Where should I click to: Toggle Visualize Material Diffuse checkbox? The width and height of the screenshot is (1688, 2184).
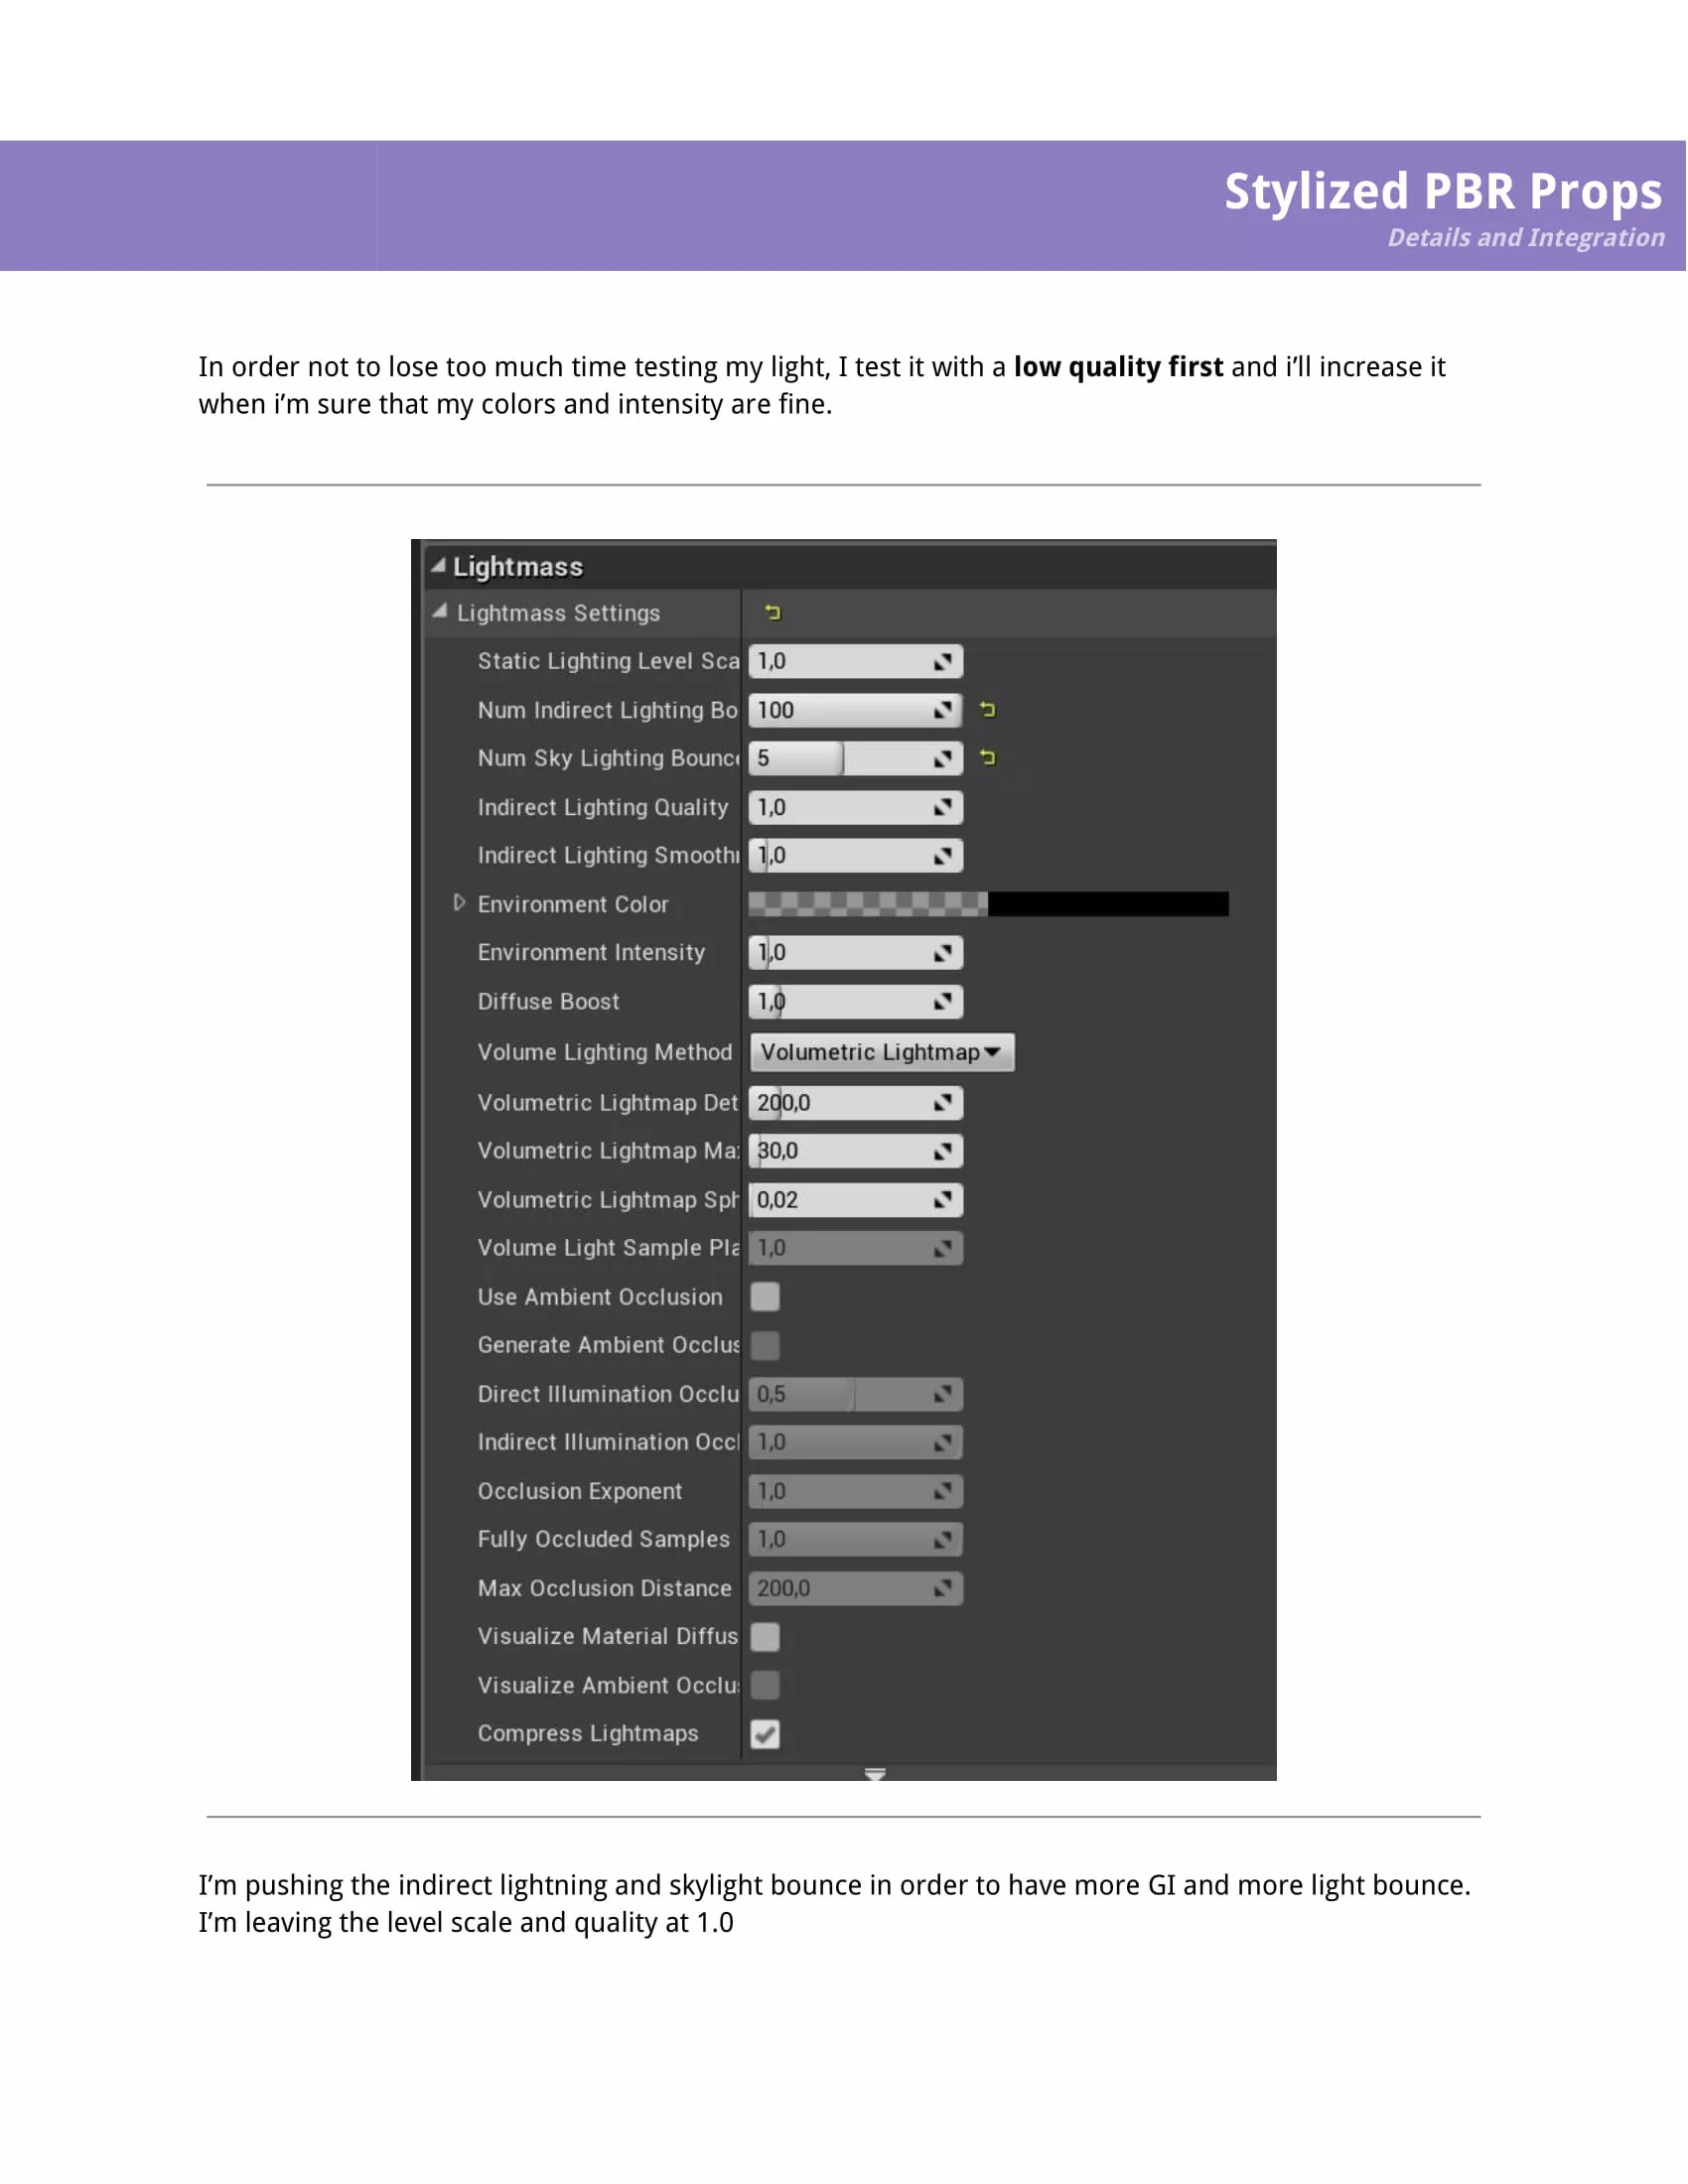point(765,1636)
